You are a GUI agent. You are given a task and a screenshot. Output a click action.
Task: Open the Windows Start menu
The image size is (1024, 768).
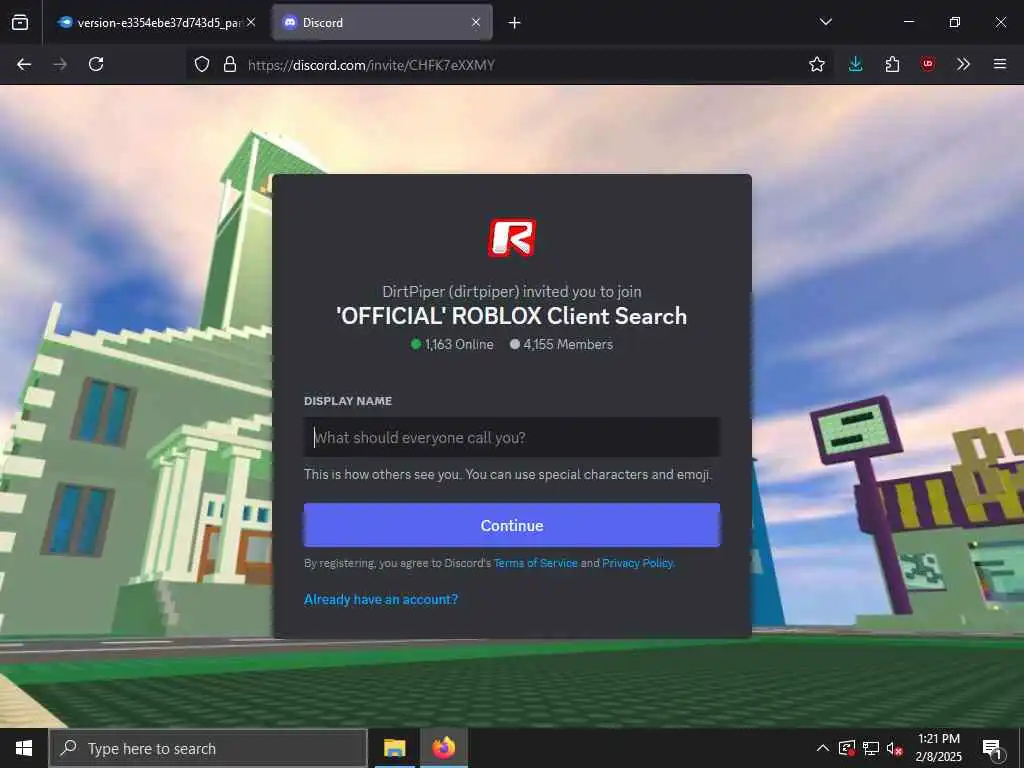(24, 748)
